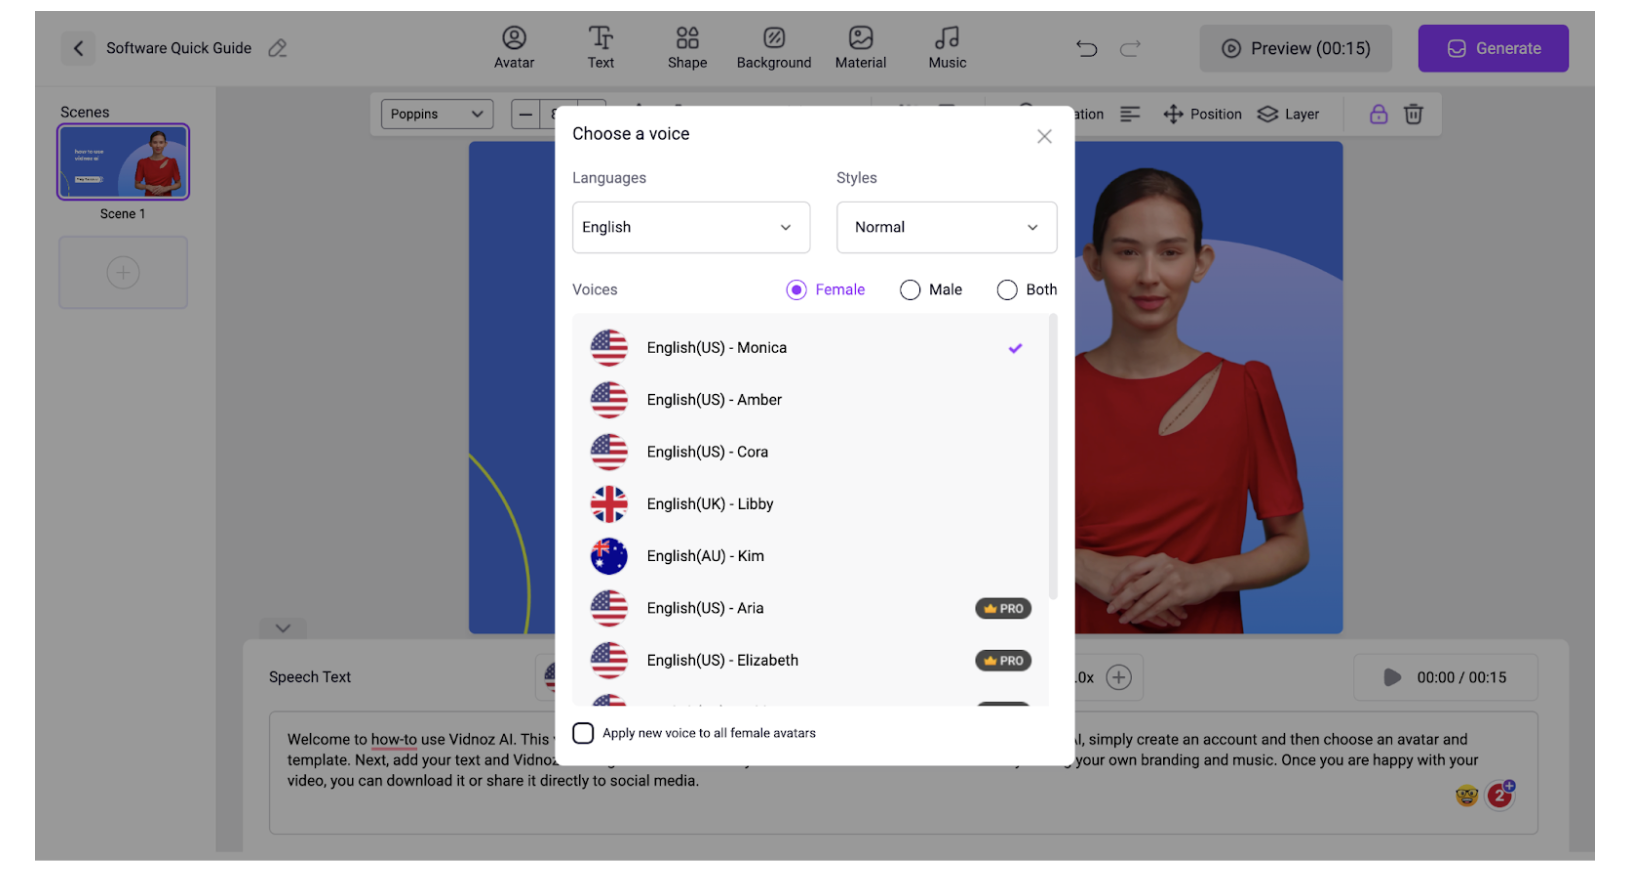The height and width of the screenshot is (876, 1634).
Task: Collapse the panel with the down chevron
Action: pos(283,628)
